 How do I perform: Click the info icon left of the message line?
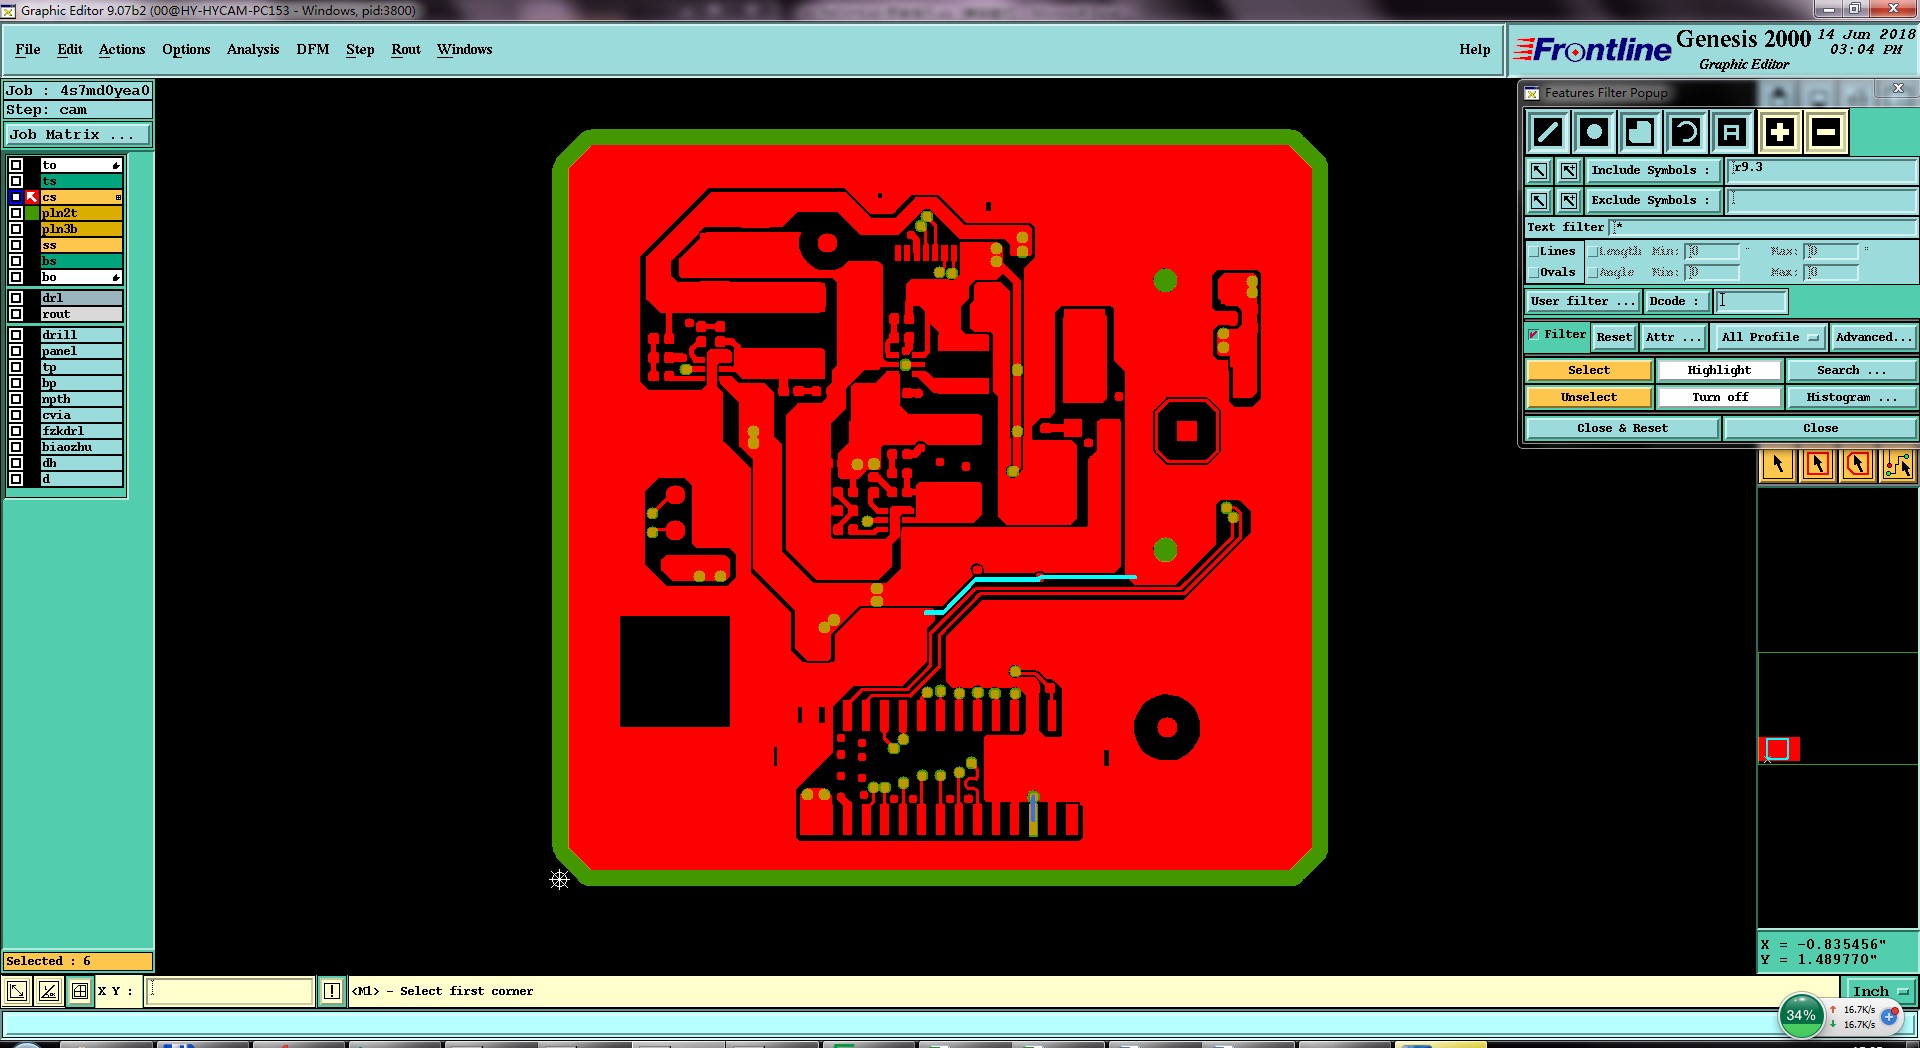tap(332, 991)
